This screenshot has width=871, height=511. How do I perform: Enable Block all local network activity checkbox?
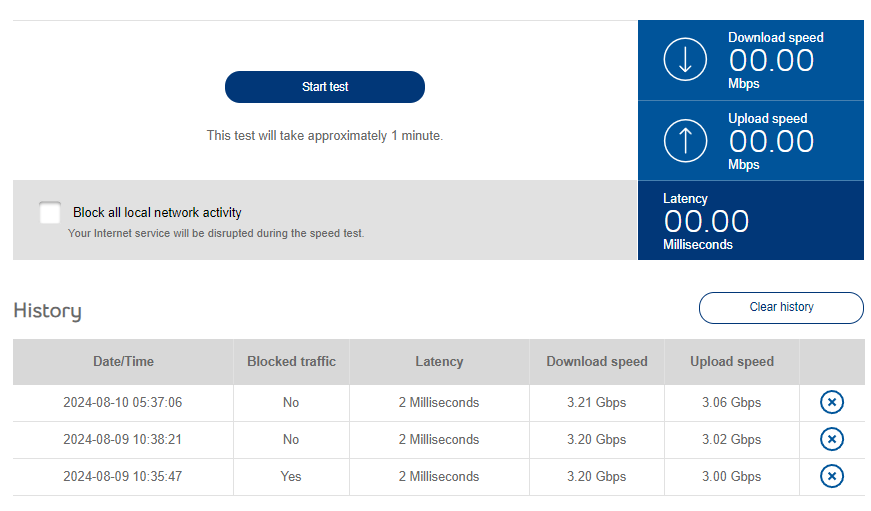point(50,213)
